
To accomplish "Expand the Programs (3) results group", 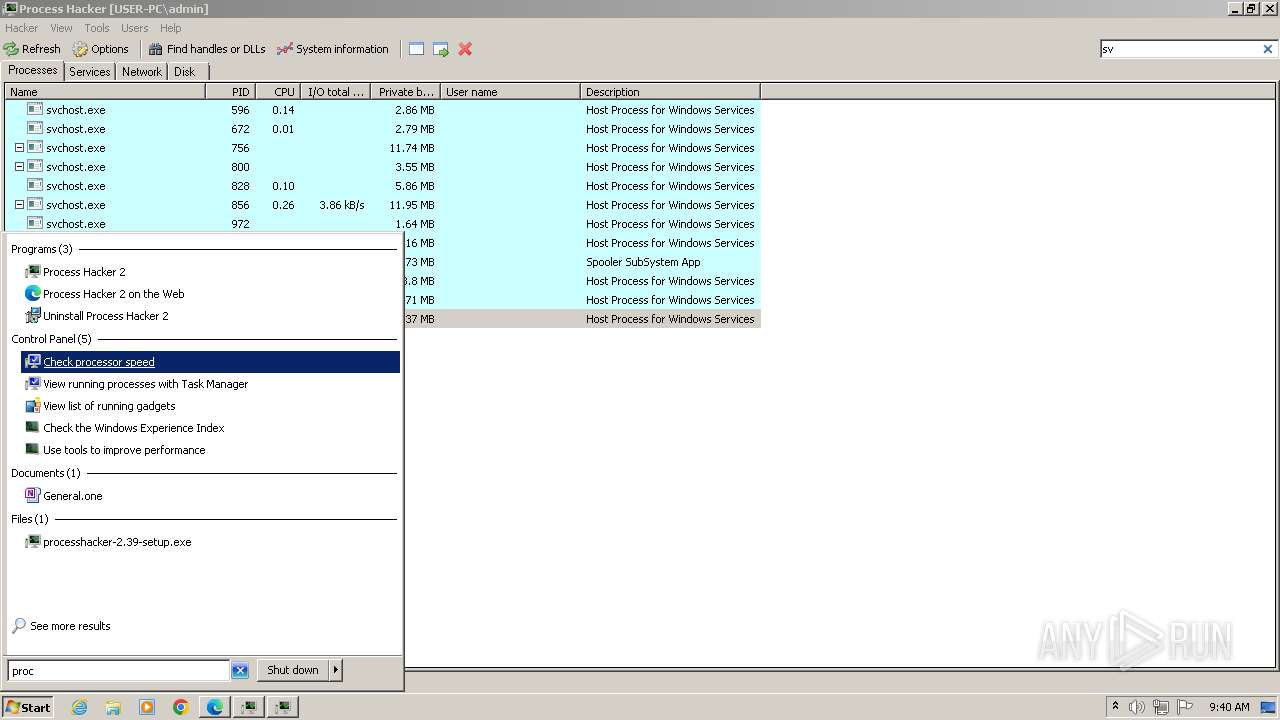I will (x=42, y=249).
